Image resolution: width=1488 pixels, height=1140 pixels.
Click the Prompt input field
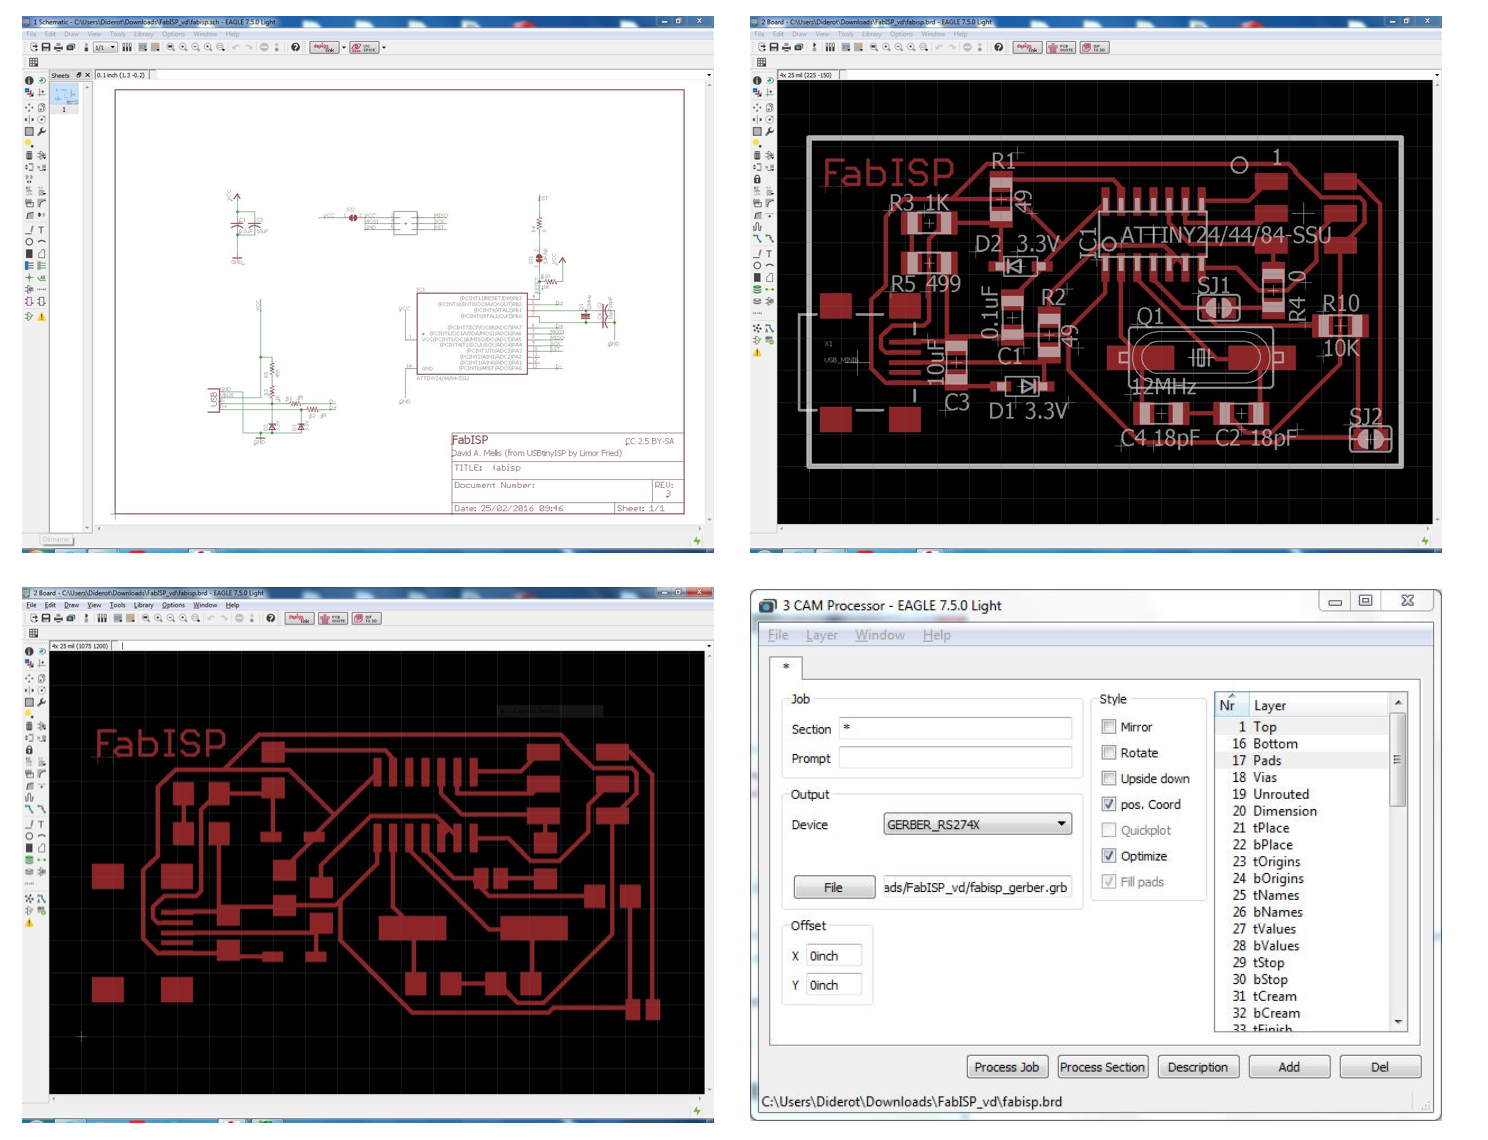[x=955, y=758]
